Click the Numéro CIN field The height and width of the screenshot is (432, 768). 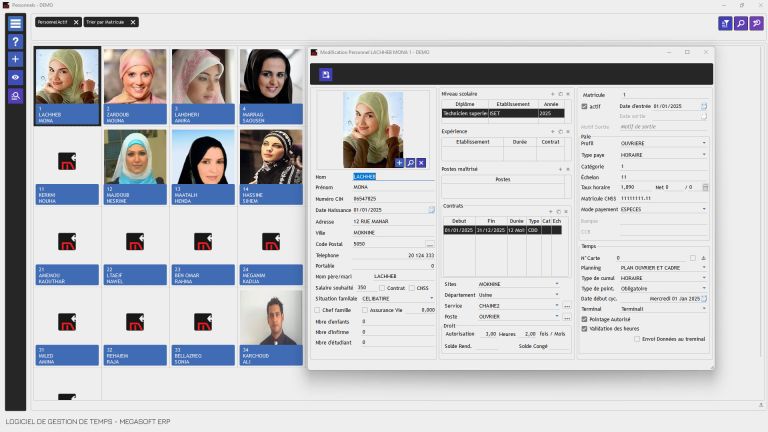393,199
